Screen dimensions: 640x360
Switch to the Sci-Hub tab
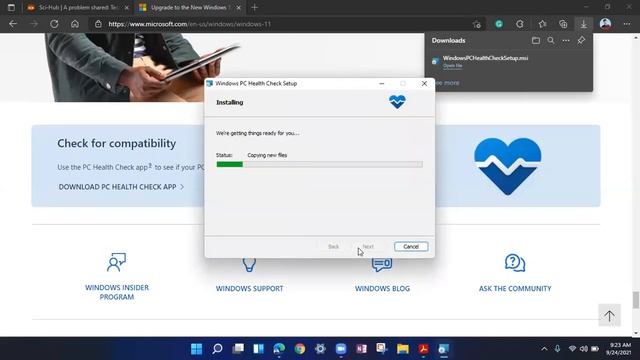(x=78, y=7)
